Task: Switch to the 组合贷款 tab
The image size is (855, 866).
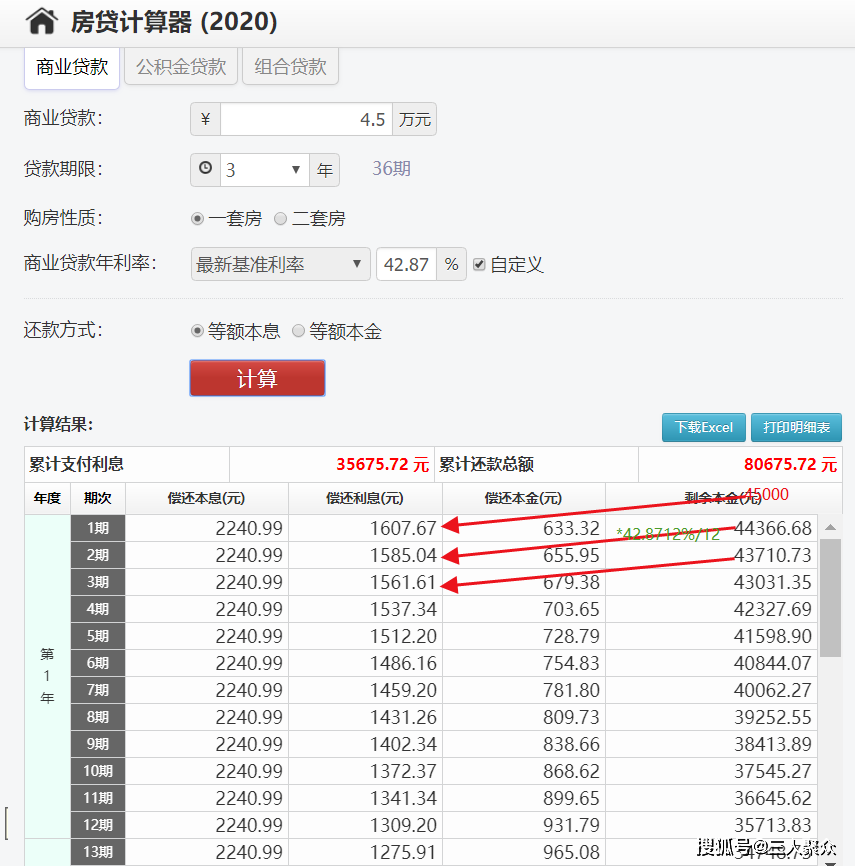Action: 289,67
